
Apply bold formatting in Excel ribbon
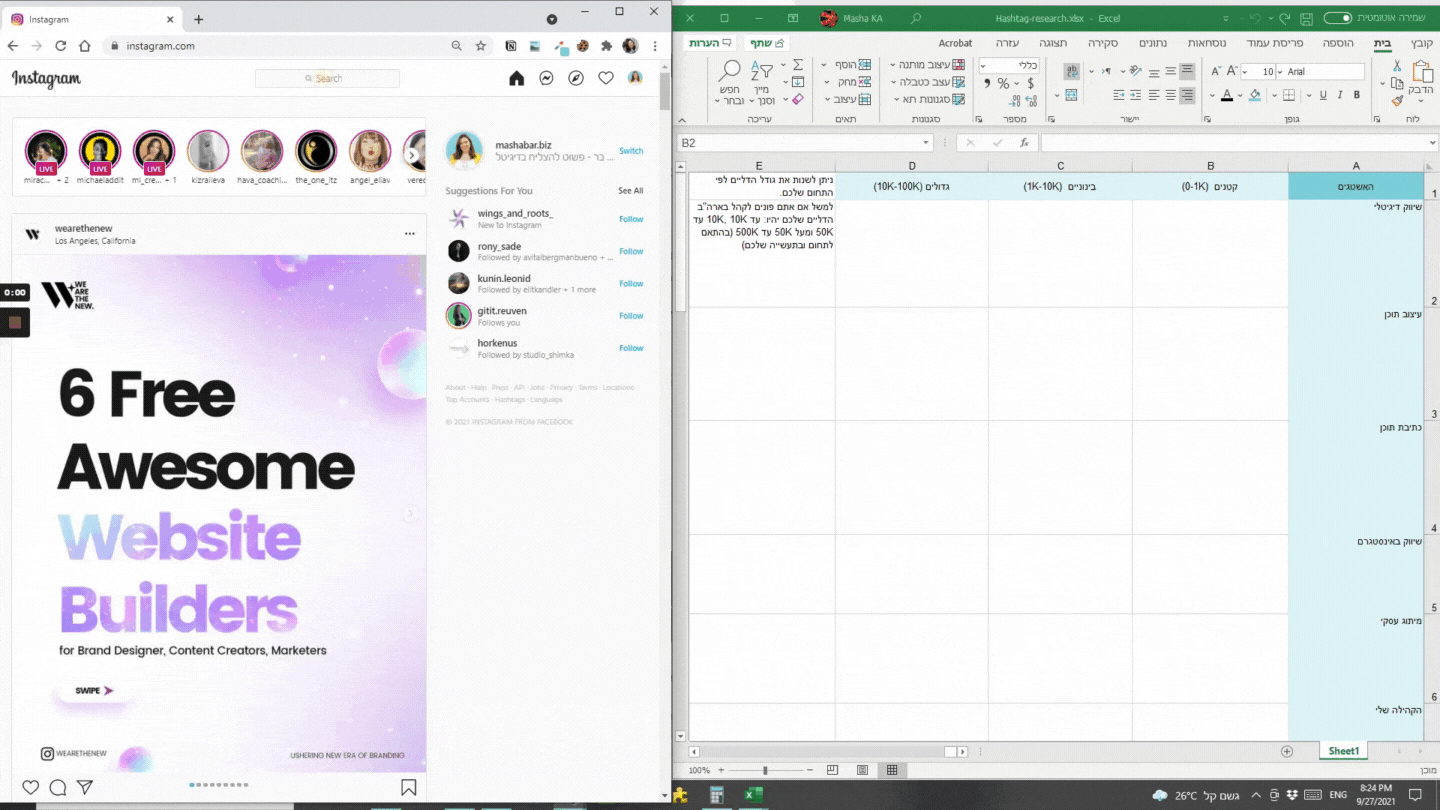coord(1357,96)
